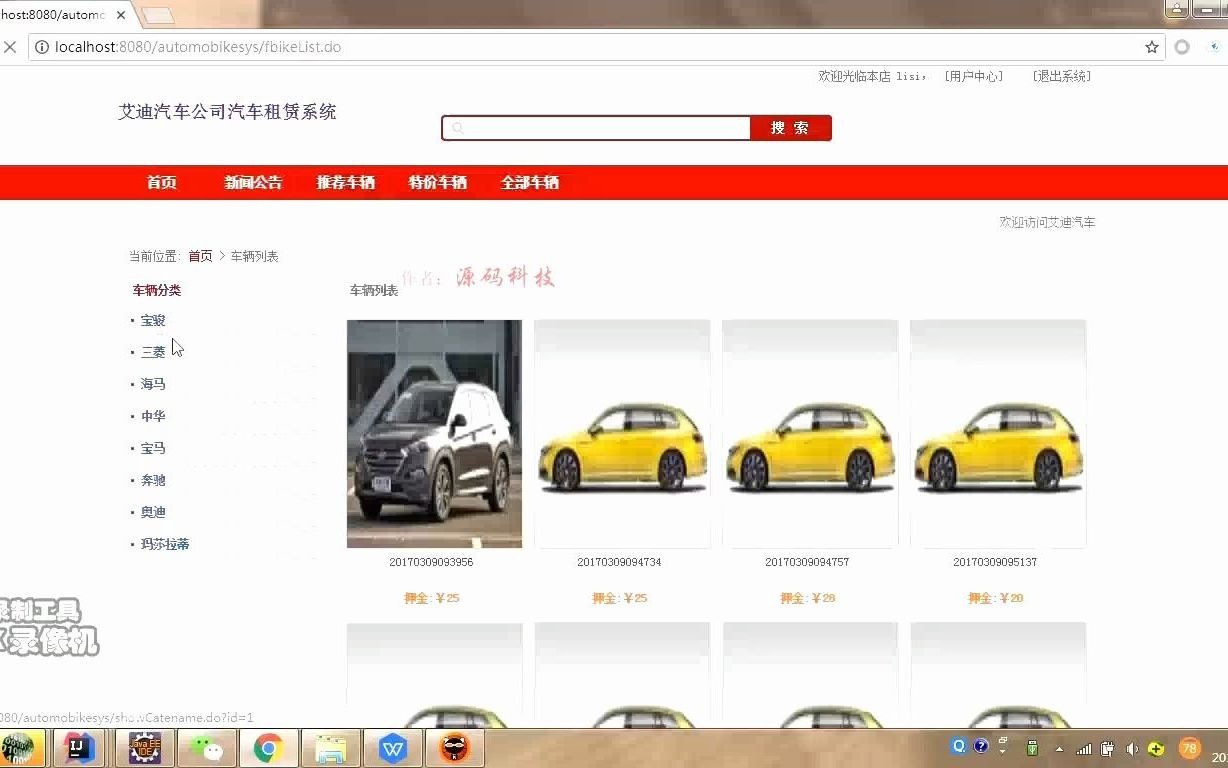
Task: Launch the Java EE IDE taskbar icon
Action: click(x=143, y=747)
